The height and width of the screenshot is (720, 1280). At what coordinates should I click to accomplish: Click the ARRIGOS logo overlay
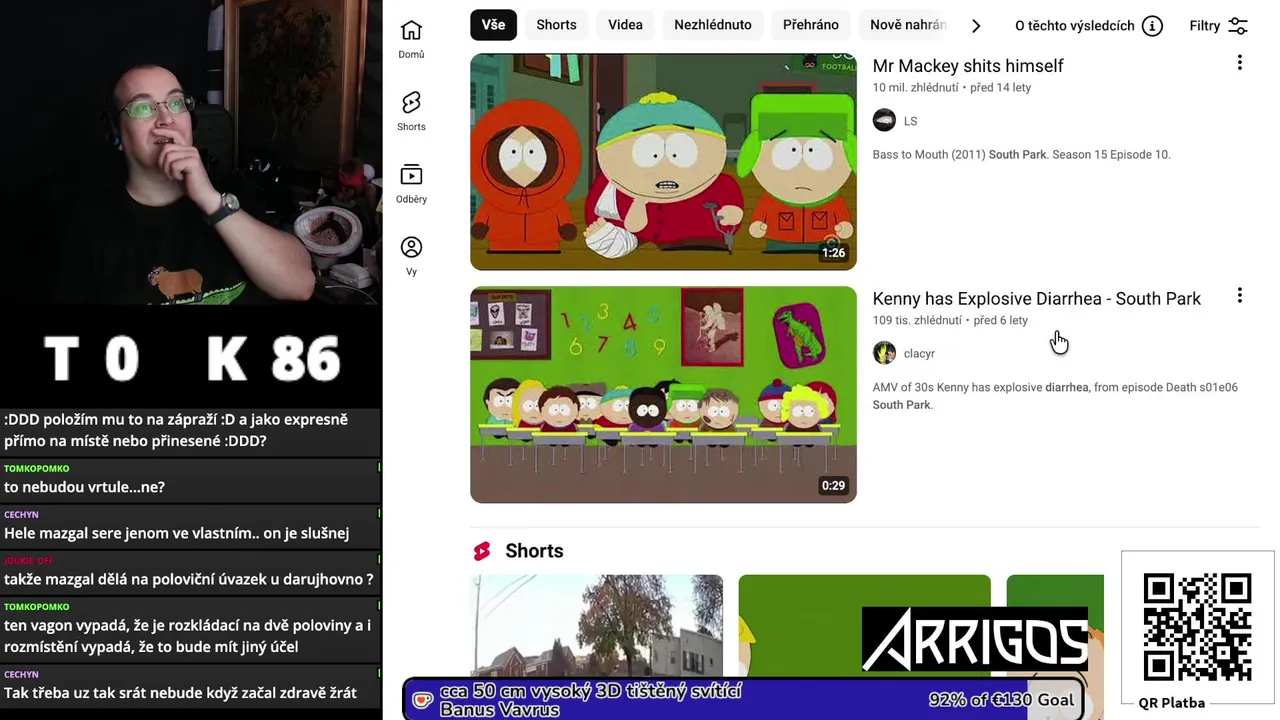[x=975, y=640]
